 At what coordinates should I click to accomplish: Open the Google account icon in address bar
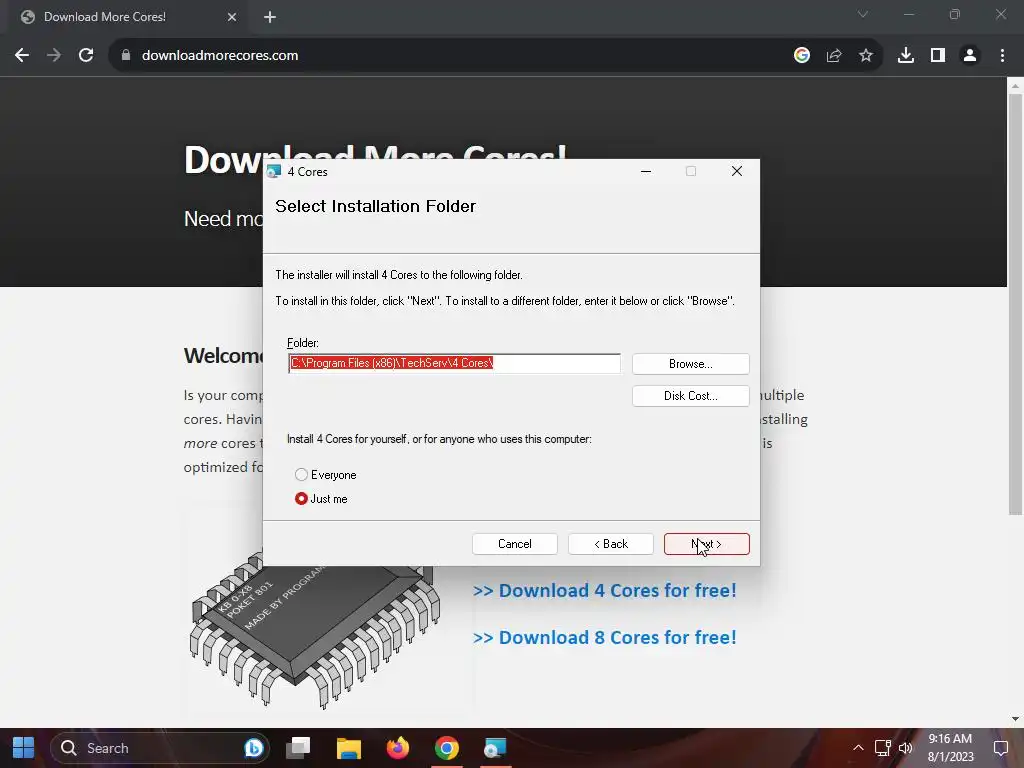(x=802, y=56)
